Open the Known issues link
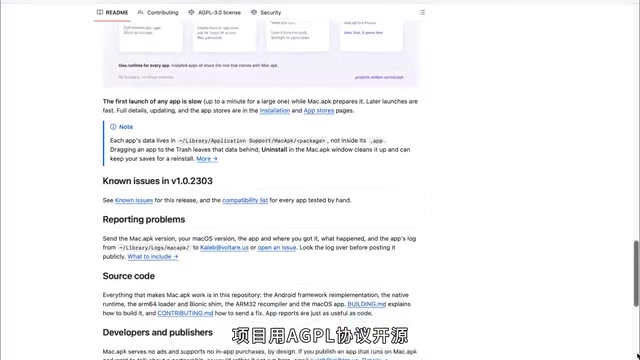Screen dimensions: 640x360 click(x=134, y=200)
